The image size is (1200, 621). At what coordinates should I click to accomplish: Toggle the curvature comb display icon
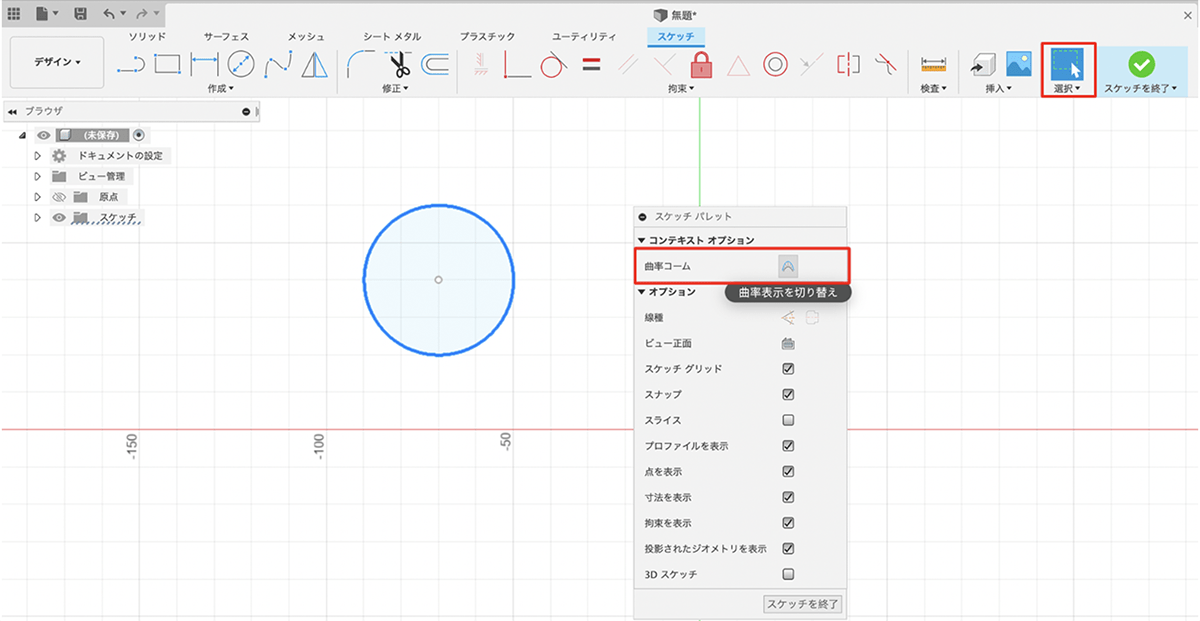(x=788, y=266)
